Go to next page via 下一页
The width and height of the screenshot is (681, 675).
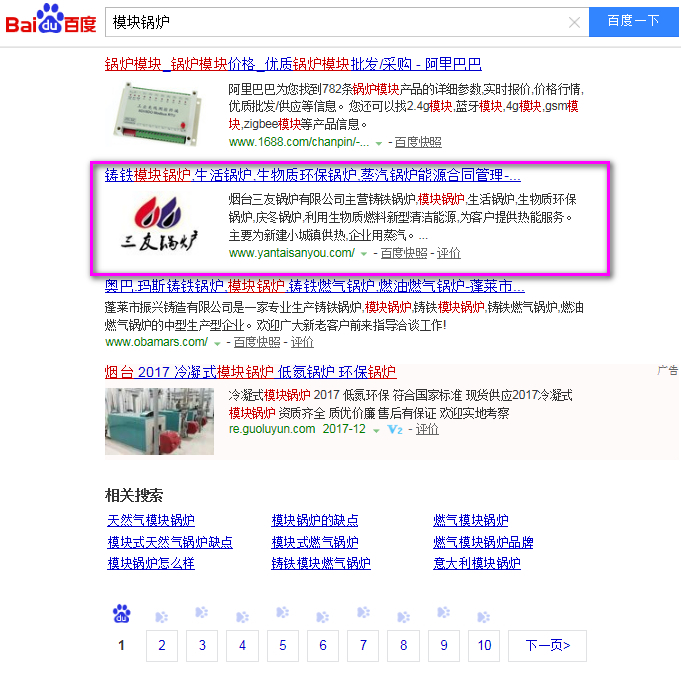[547, 645]
